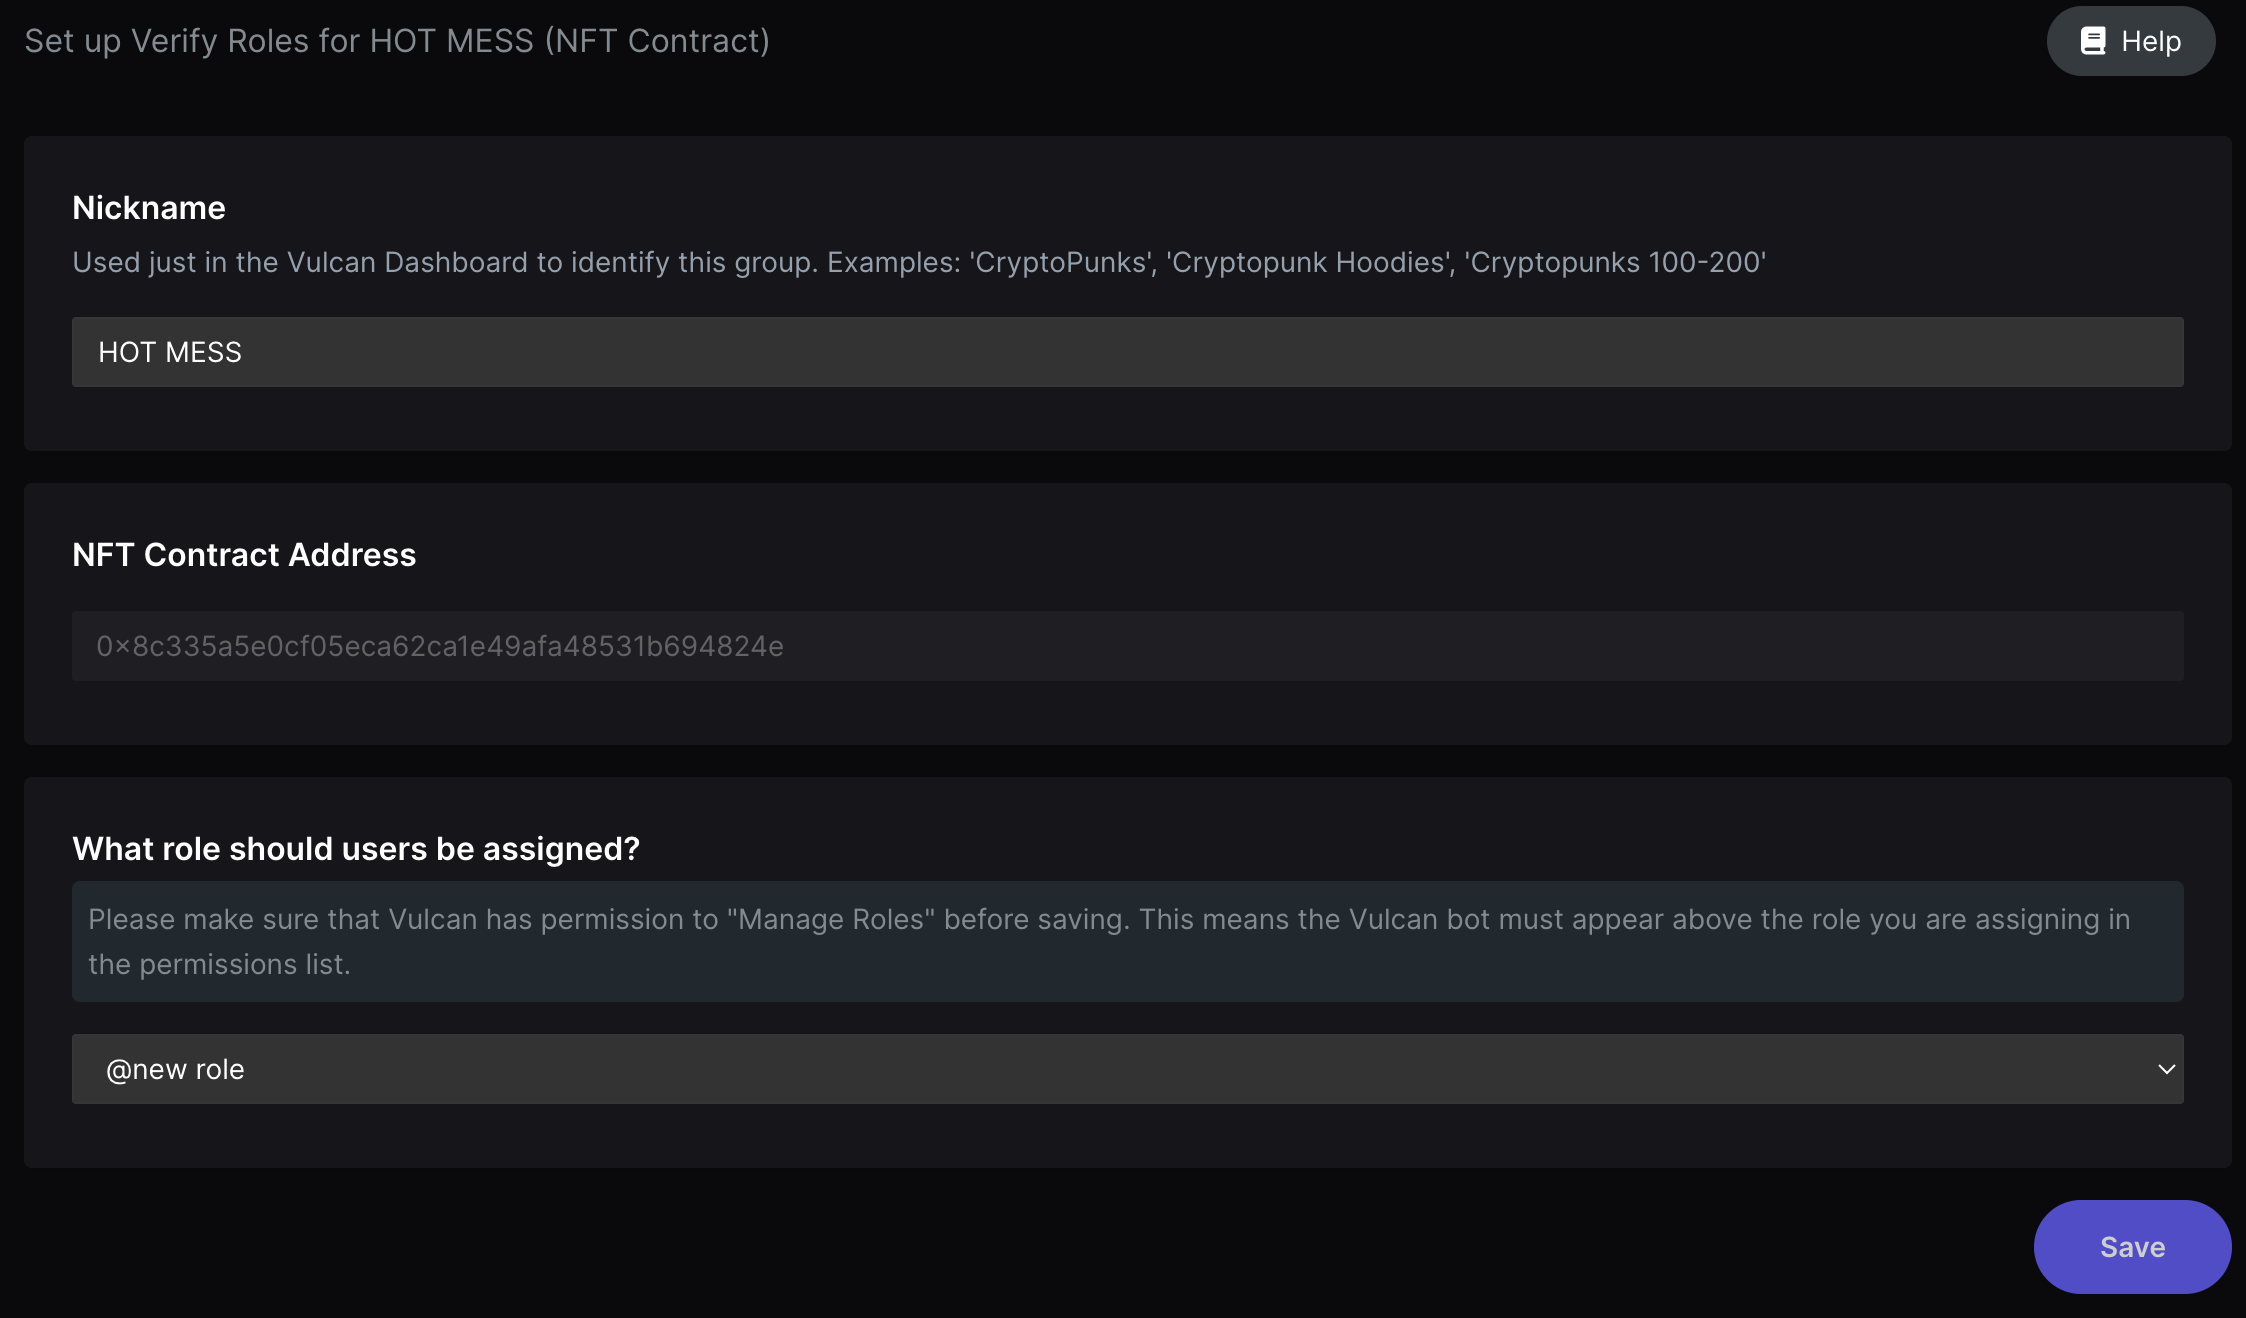Click the book icon in Help button

(x=2093, y=41)
